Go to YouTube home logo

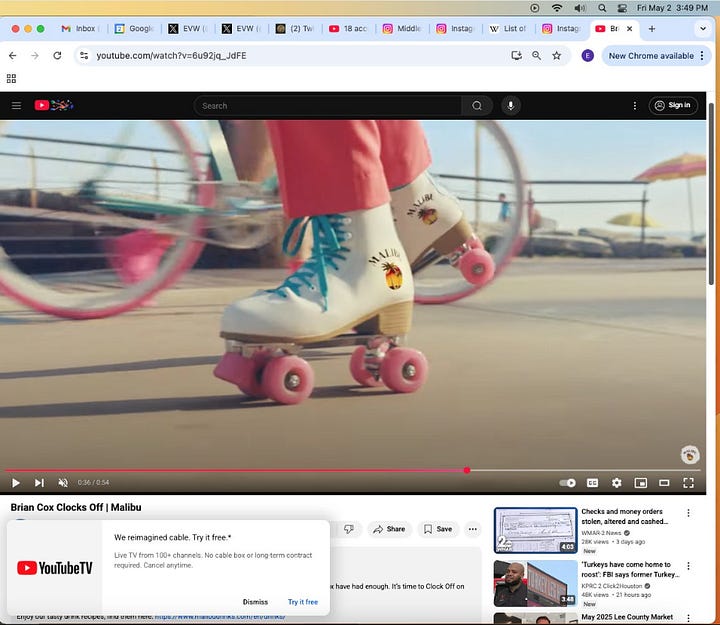54,106
